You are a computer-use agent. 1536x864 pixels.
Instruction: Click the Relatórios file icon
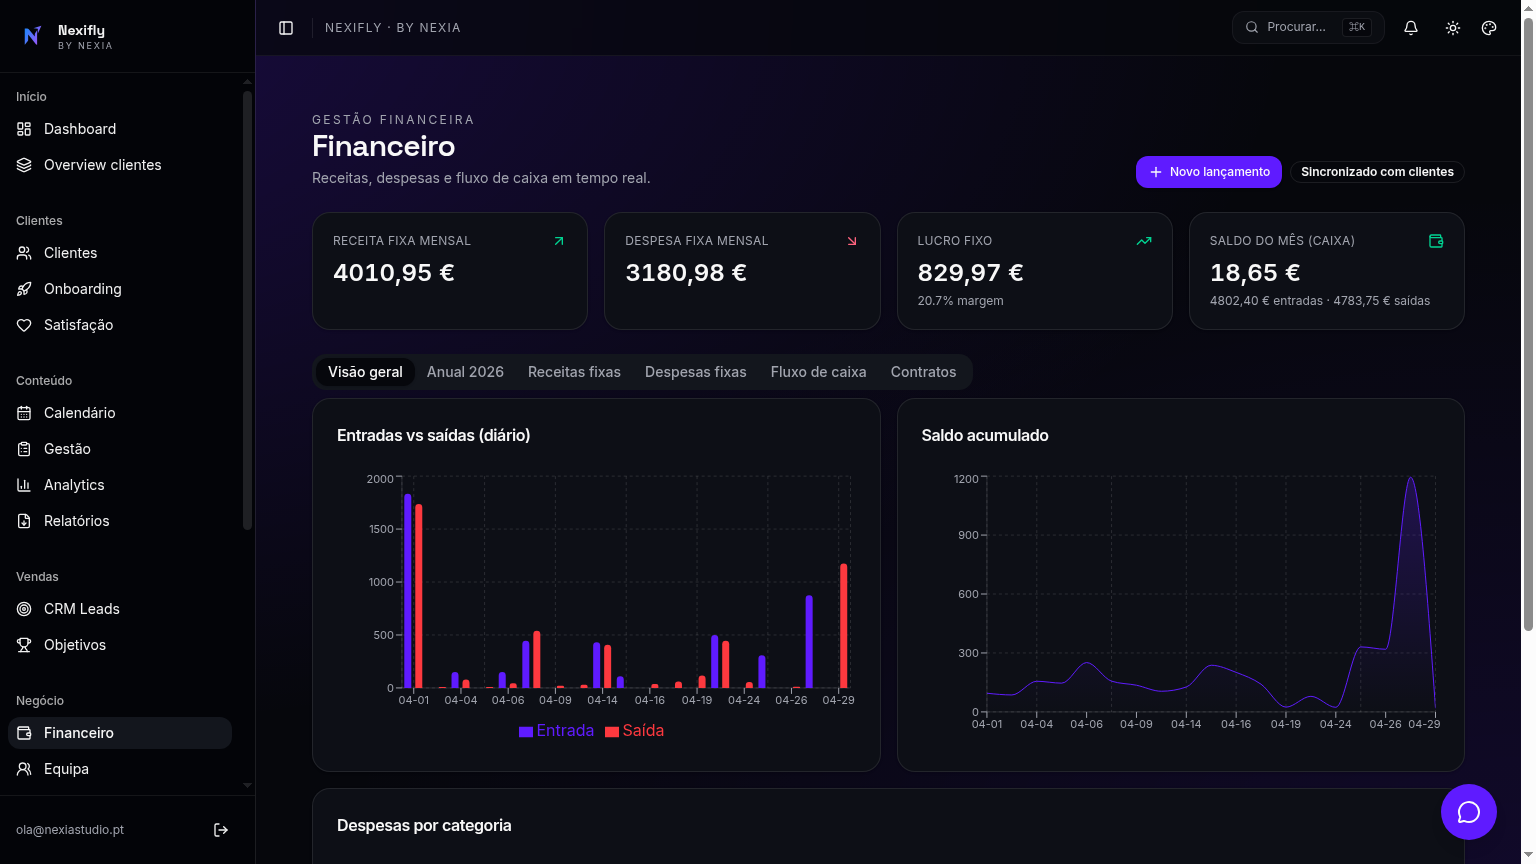(x=24, y=521)
